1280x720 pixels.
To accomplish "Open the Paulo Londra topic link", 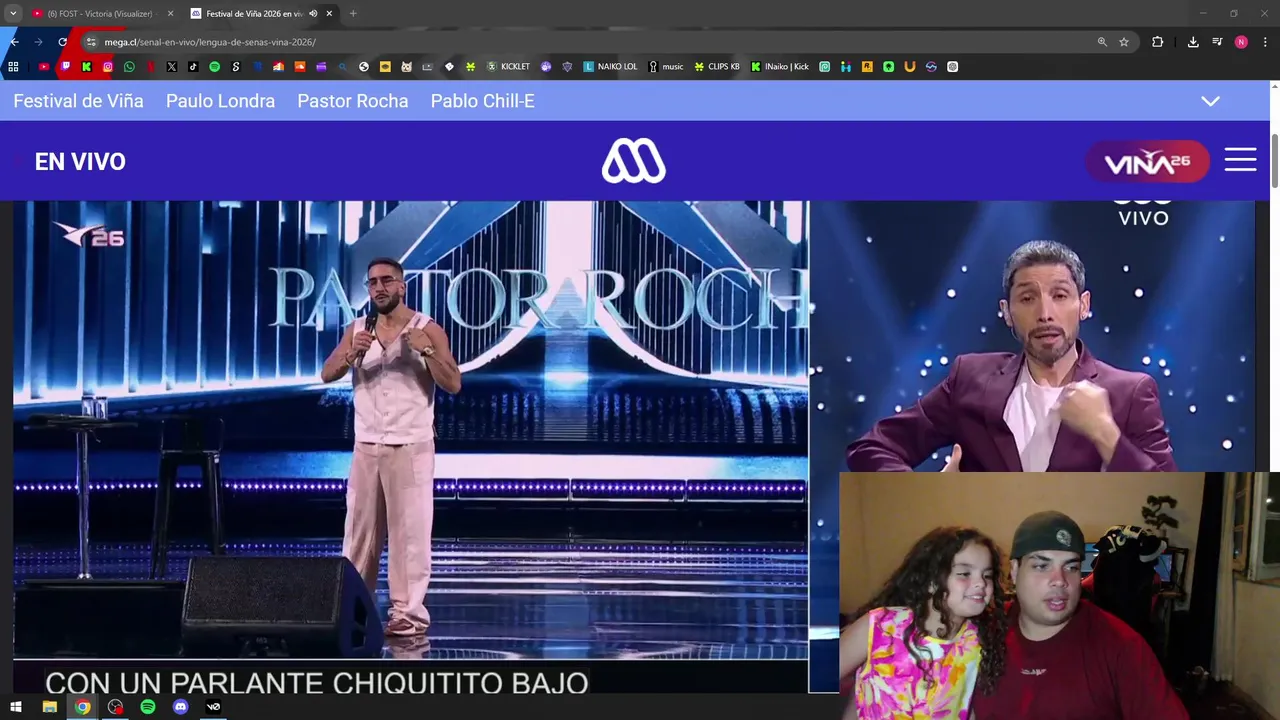I will 220,101.
